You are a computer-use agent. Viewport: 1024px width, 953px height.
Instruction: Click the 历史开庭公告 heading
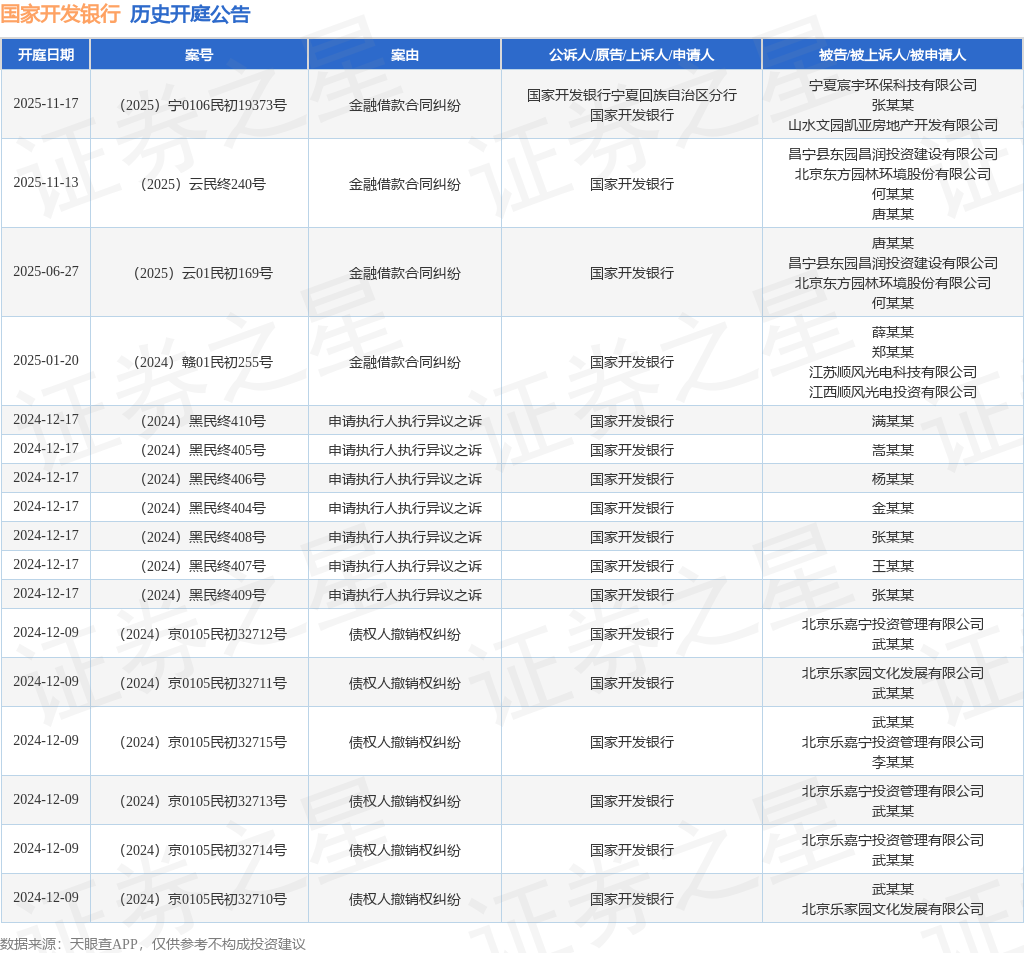[190, 14]
